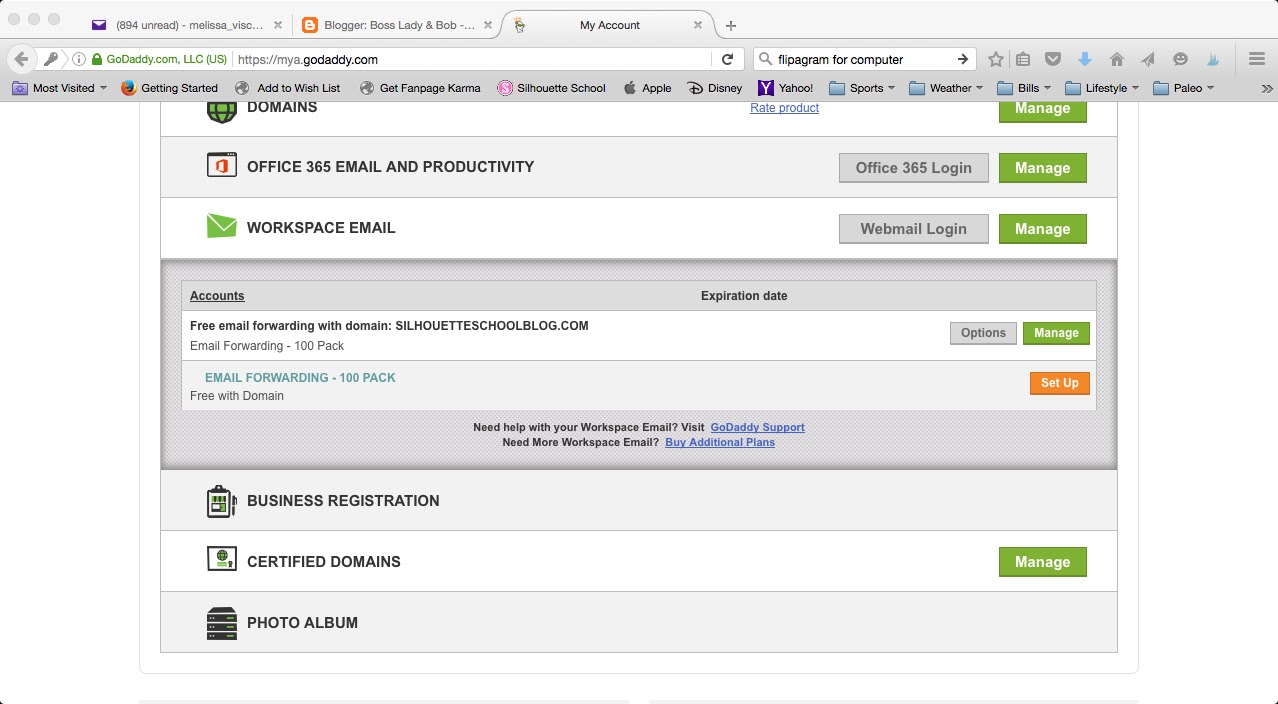Click the blue flame toolbar icon
The image size is (1278, 704).
coord(1212,59)
